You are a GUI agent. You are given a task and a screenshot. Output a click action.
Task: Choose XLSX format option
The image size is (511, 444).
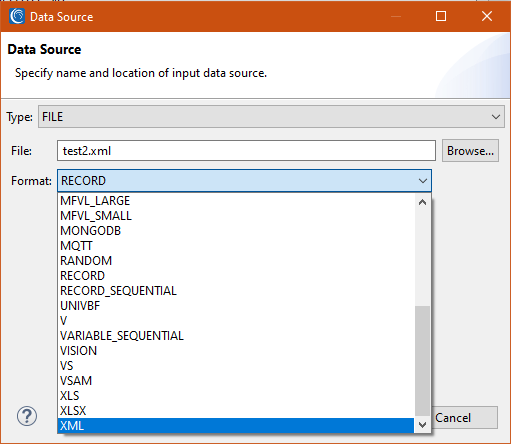point(236,411)
